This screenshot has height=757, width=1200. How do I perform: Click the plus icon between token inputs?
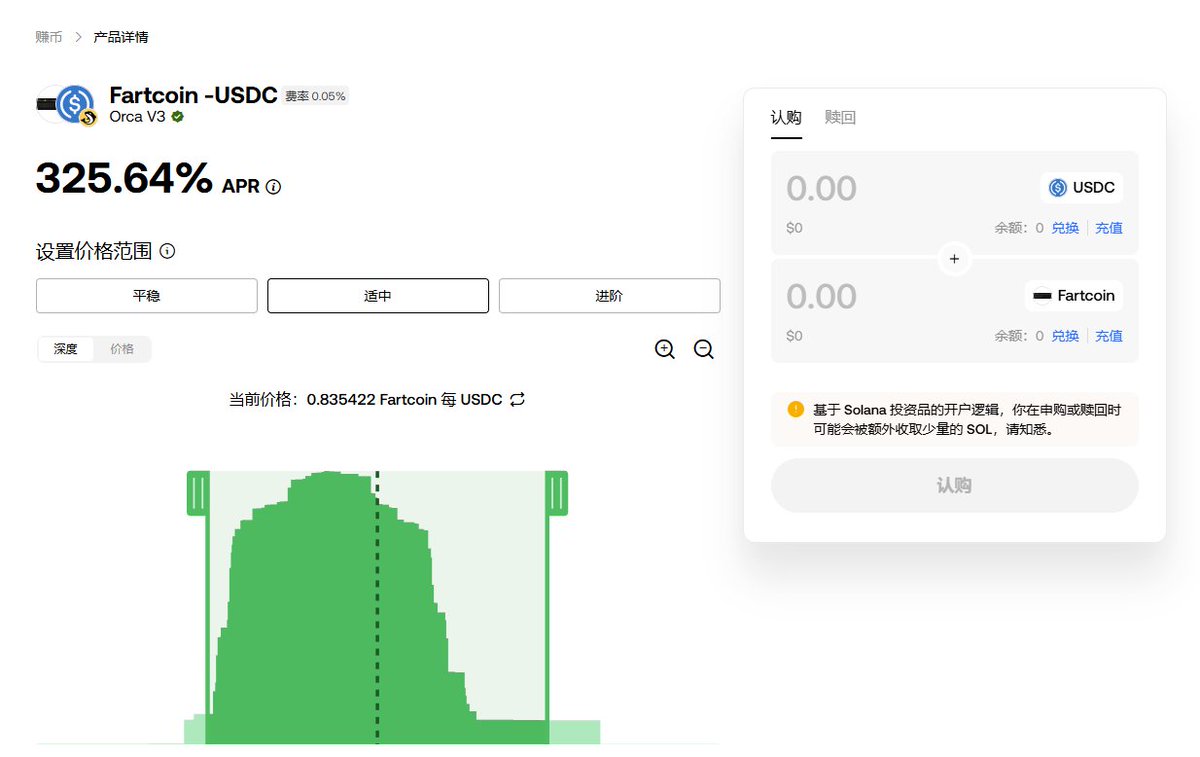954,259
